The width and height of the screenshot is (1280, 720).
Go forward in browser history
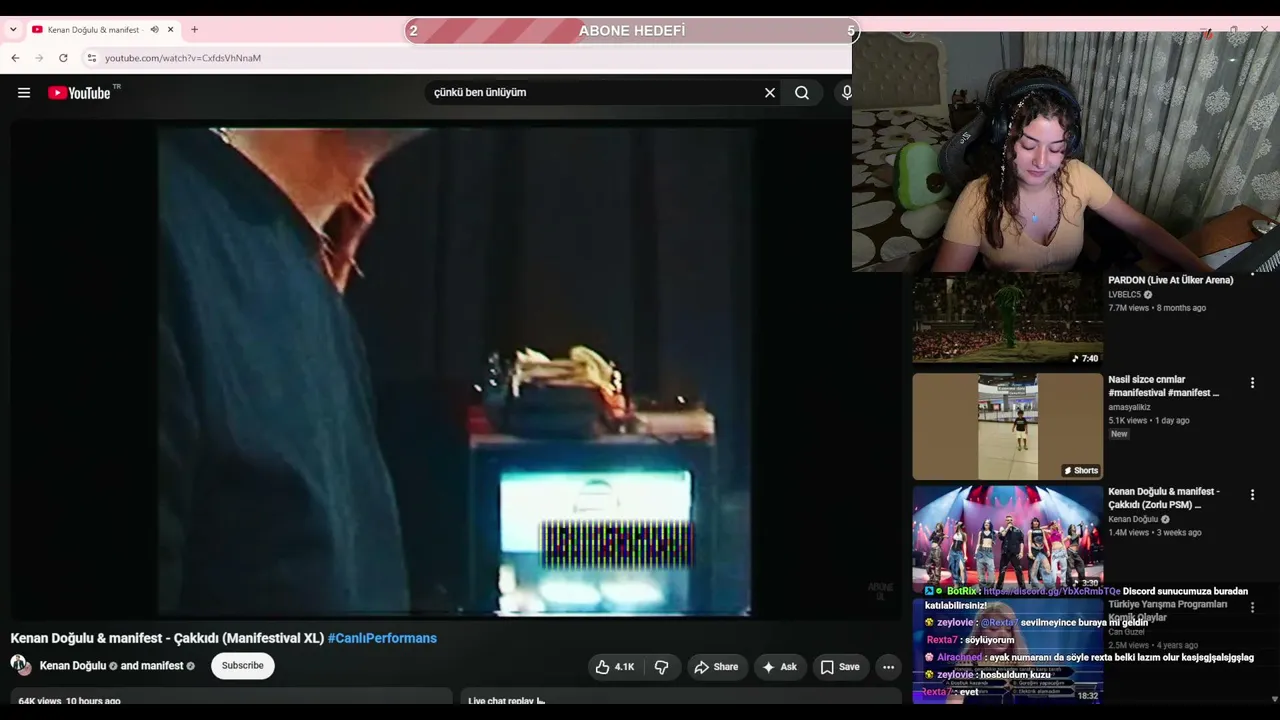39,58
